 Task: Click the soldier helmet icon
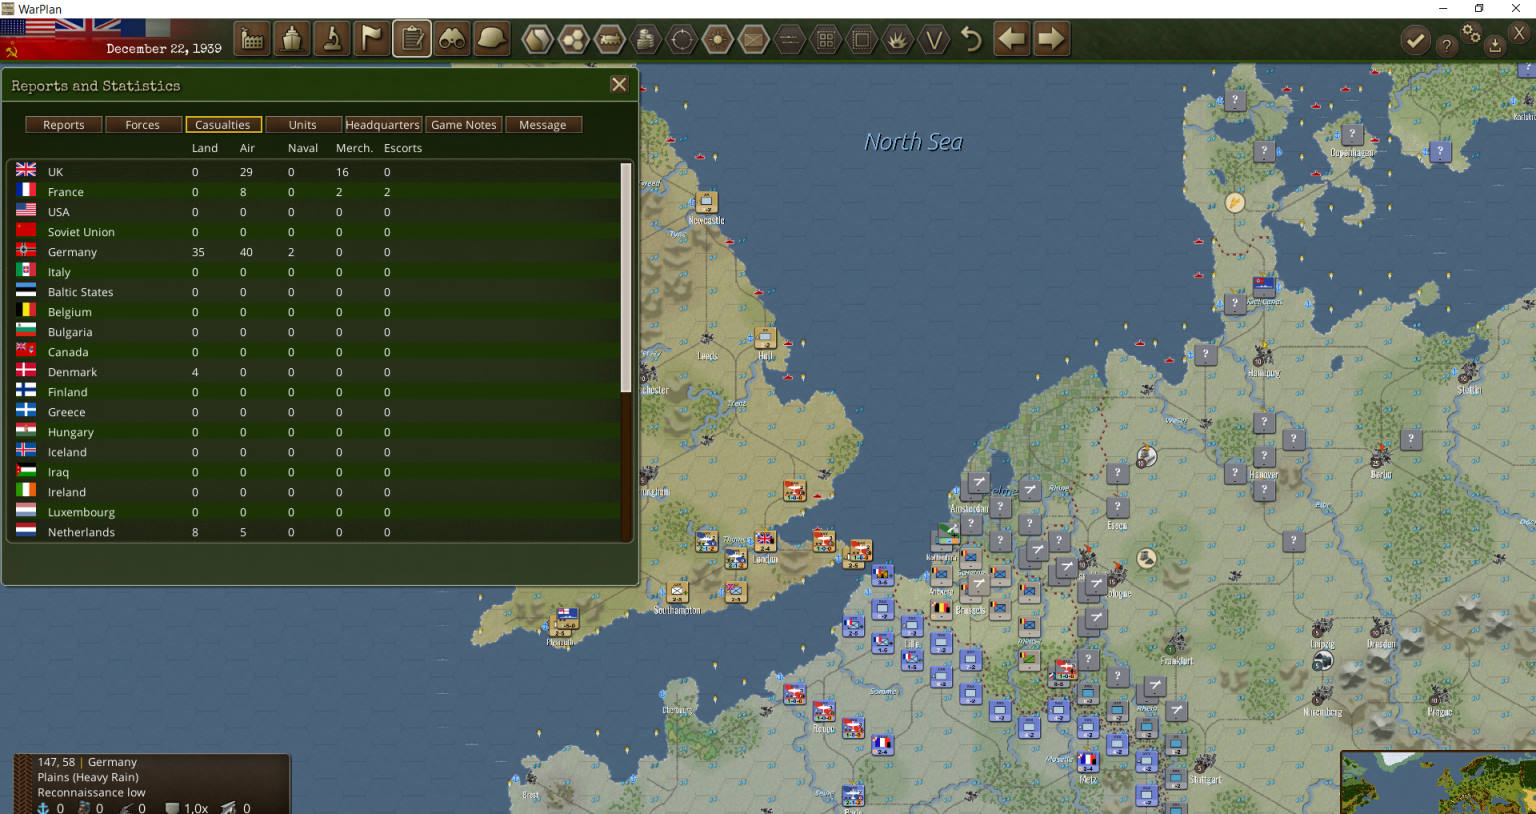(492, 40)
